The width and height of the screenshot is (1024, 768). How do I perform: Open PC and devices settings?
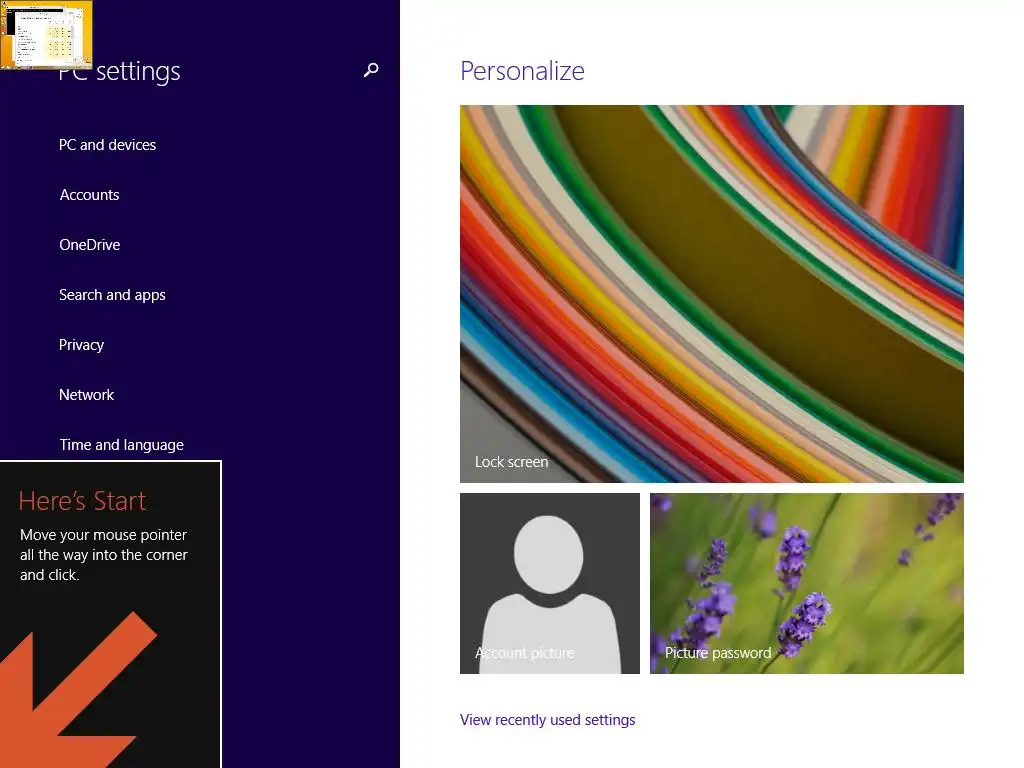click(x=108, y=145)
